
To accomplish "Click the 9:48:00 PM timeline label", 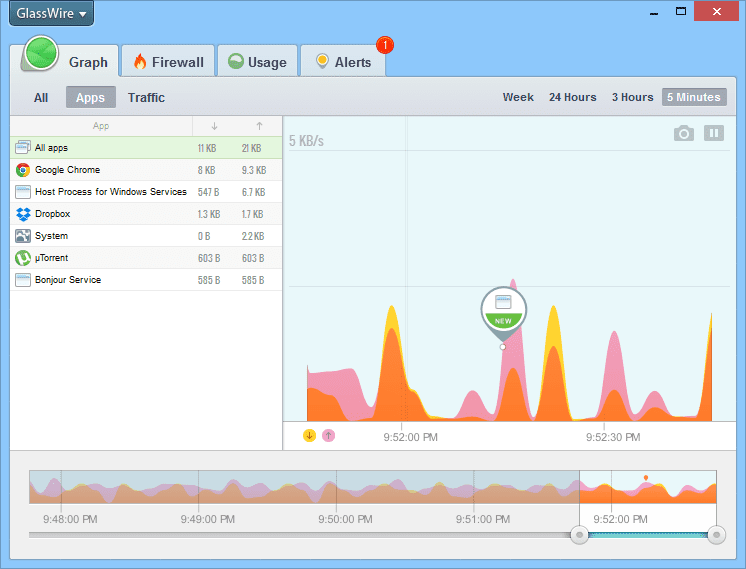I will [70, 519].
